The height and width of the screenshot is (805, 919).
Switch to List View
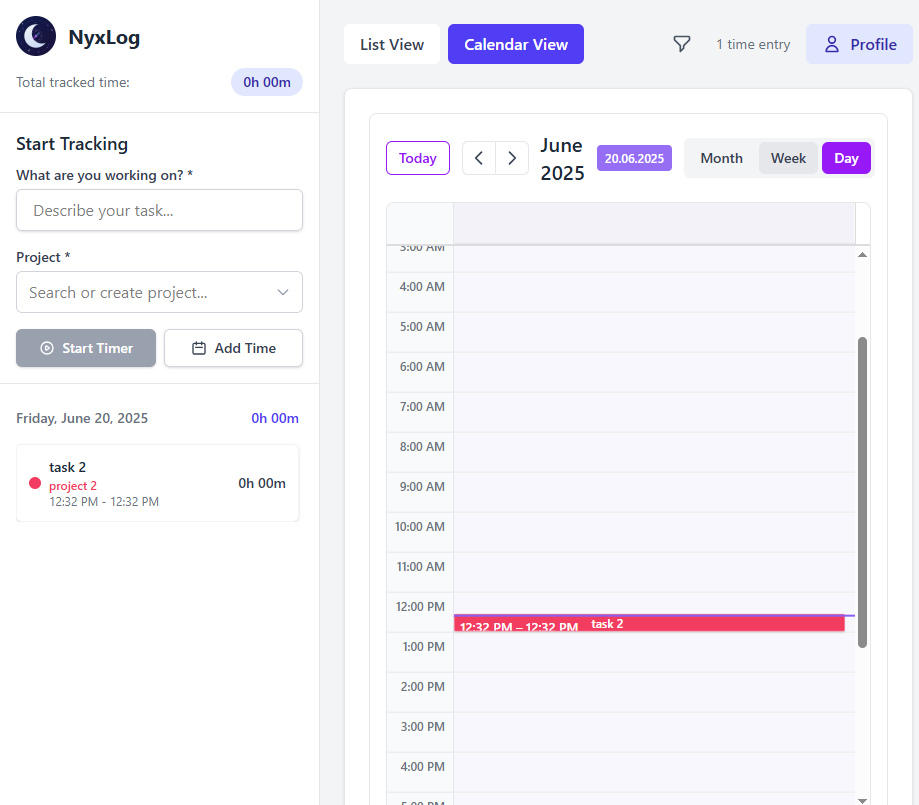(x=392, y=44)
